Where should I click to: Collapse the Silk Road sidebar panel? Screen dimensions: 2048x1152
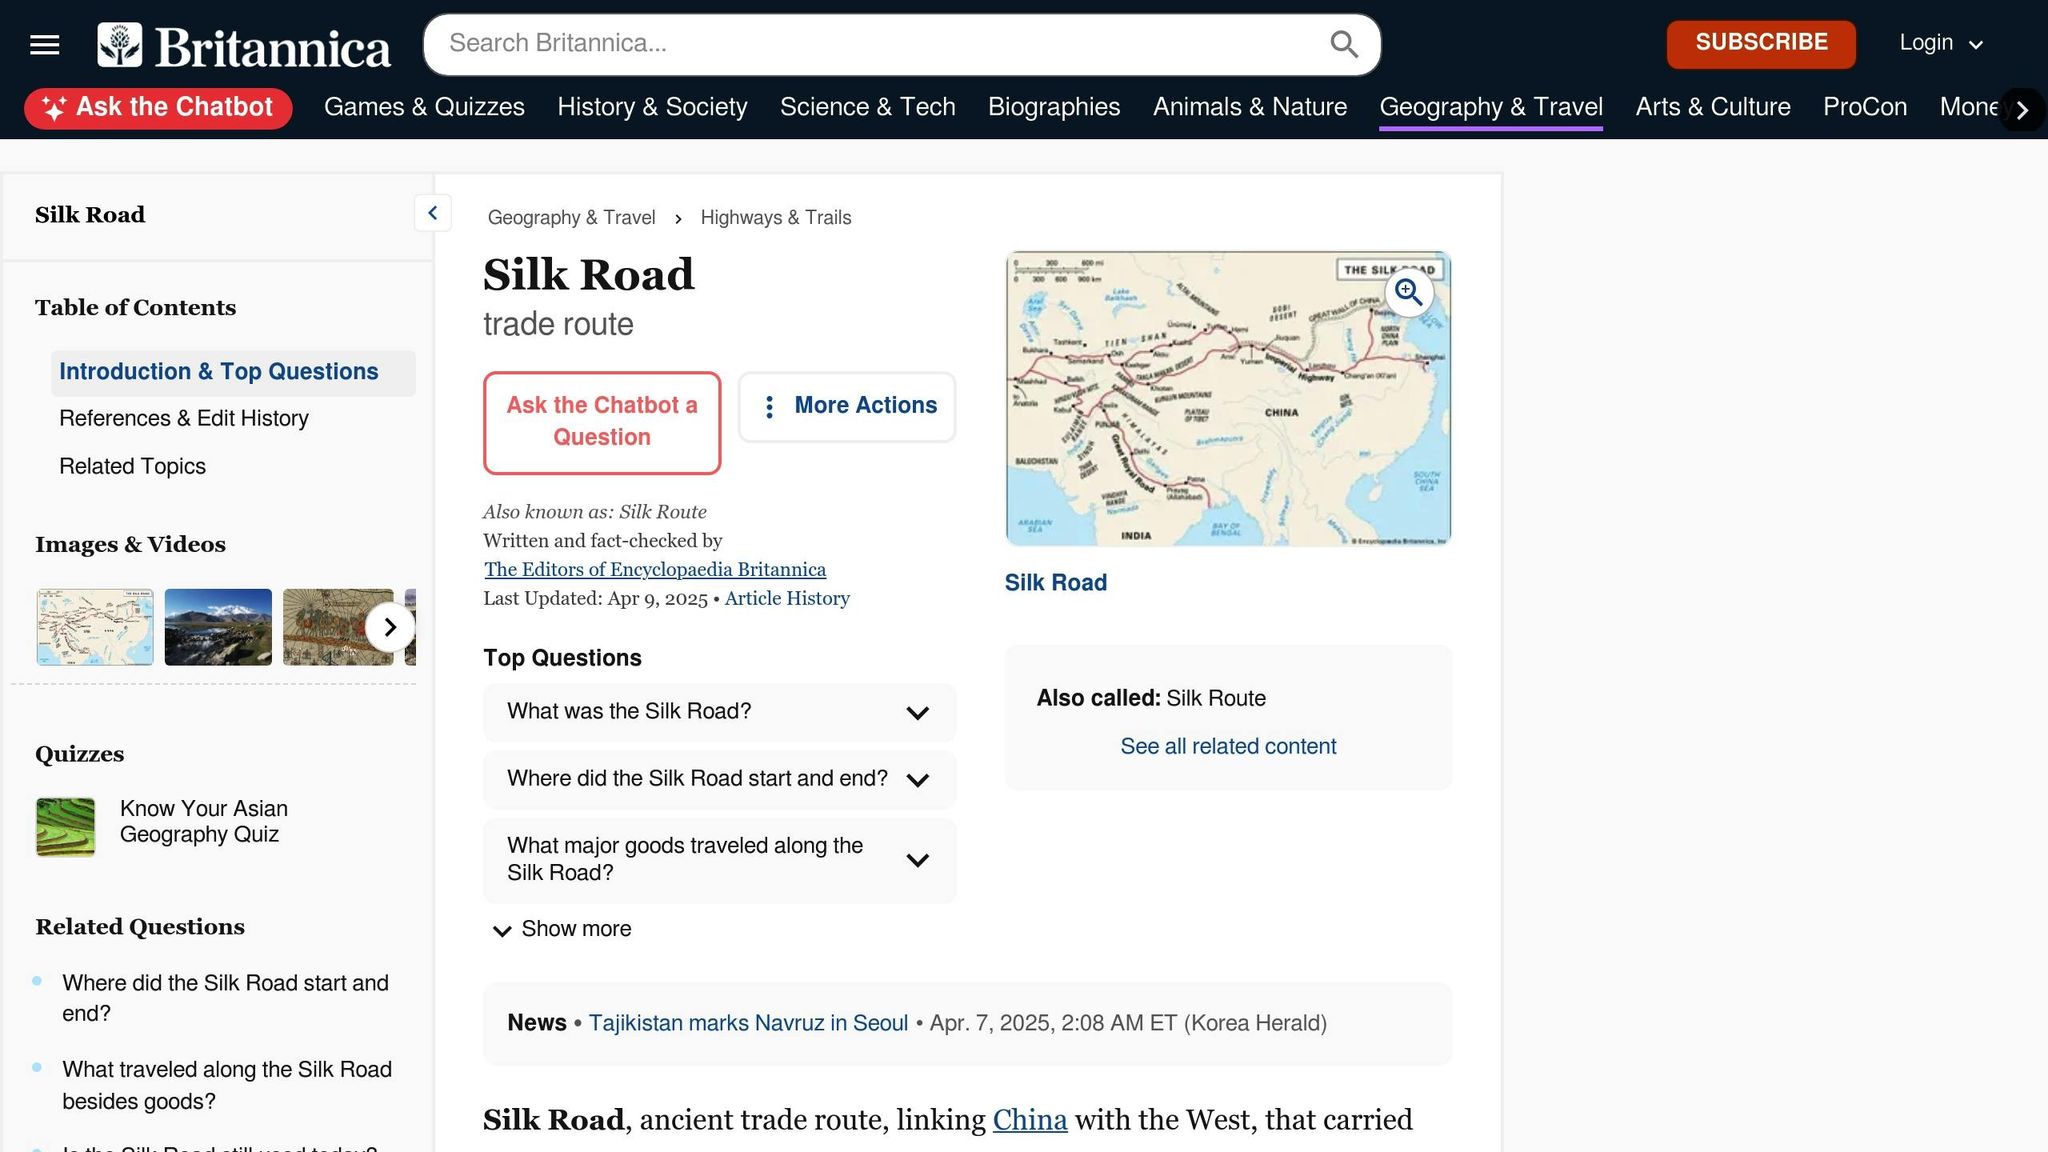click(x=432, y=212)
